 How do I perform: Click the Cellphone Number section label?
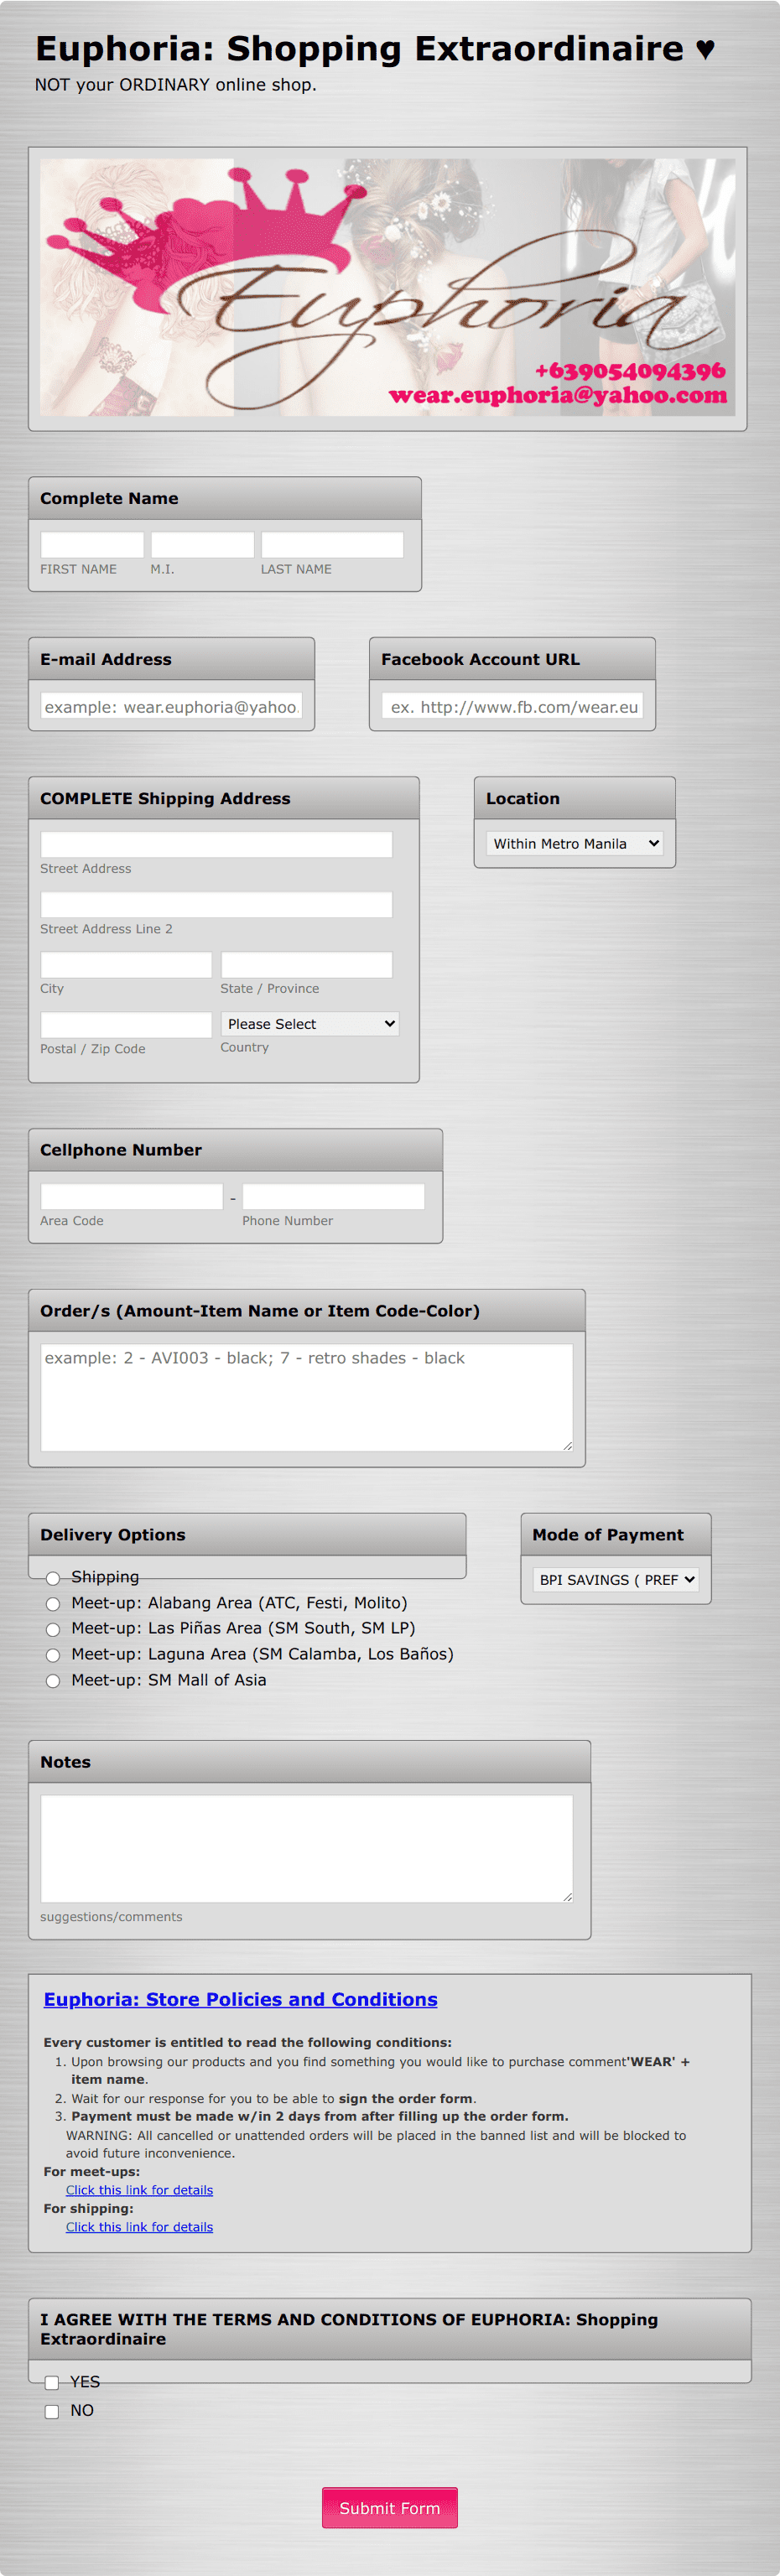click(121, 1150)
